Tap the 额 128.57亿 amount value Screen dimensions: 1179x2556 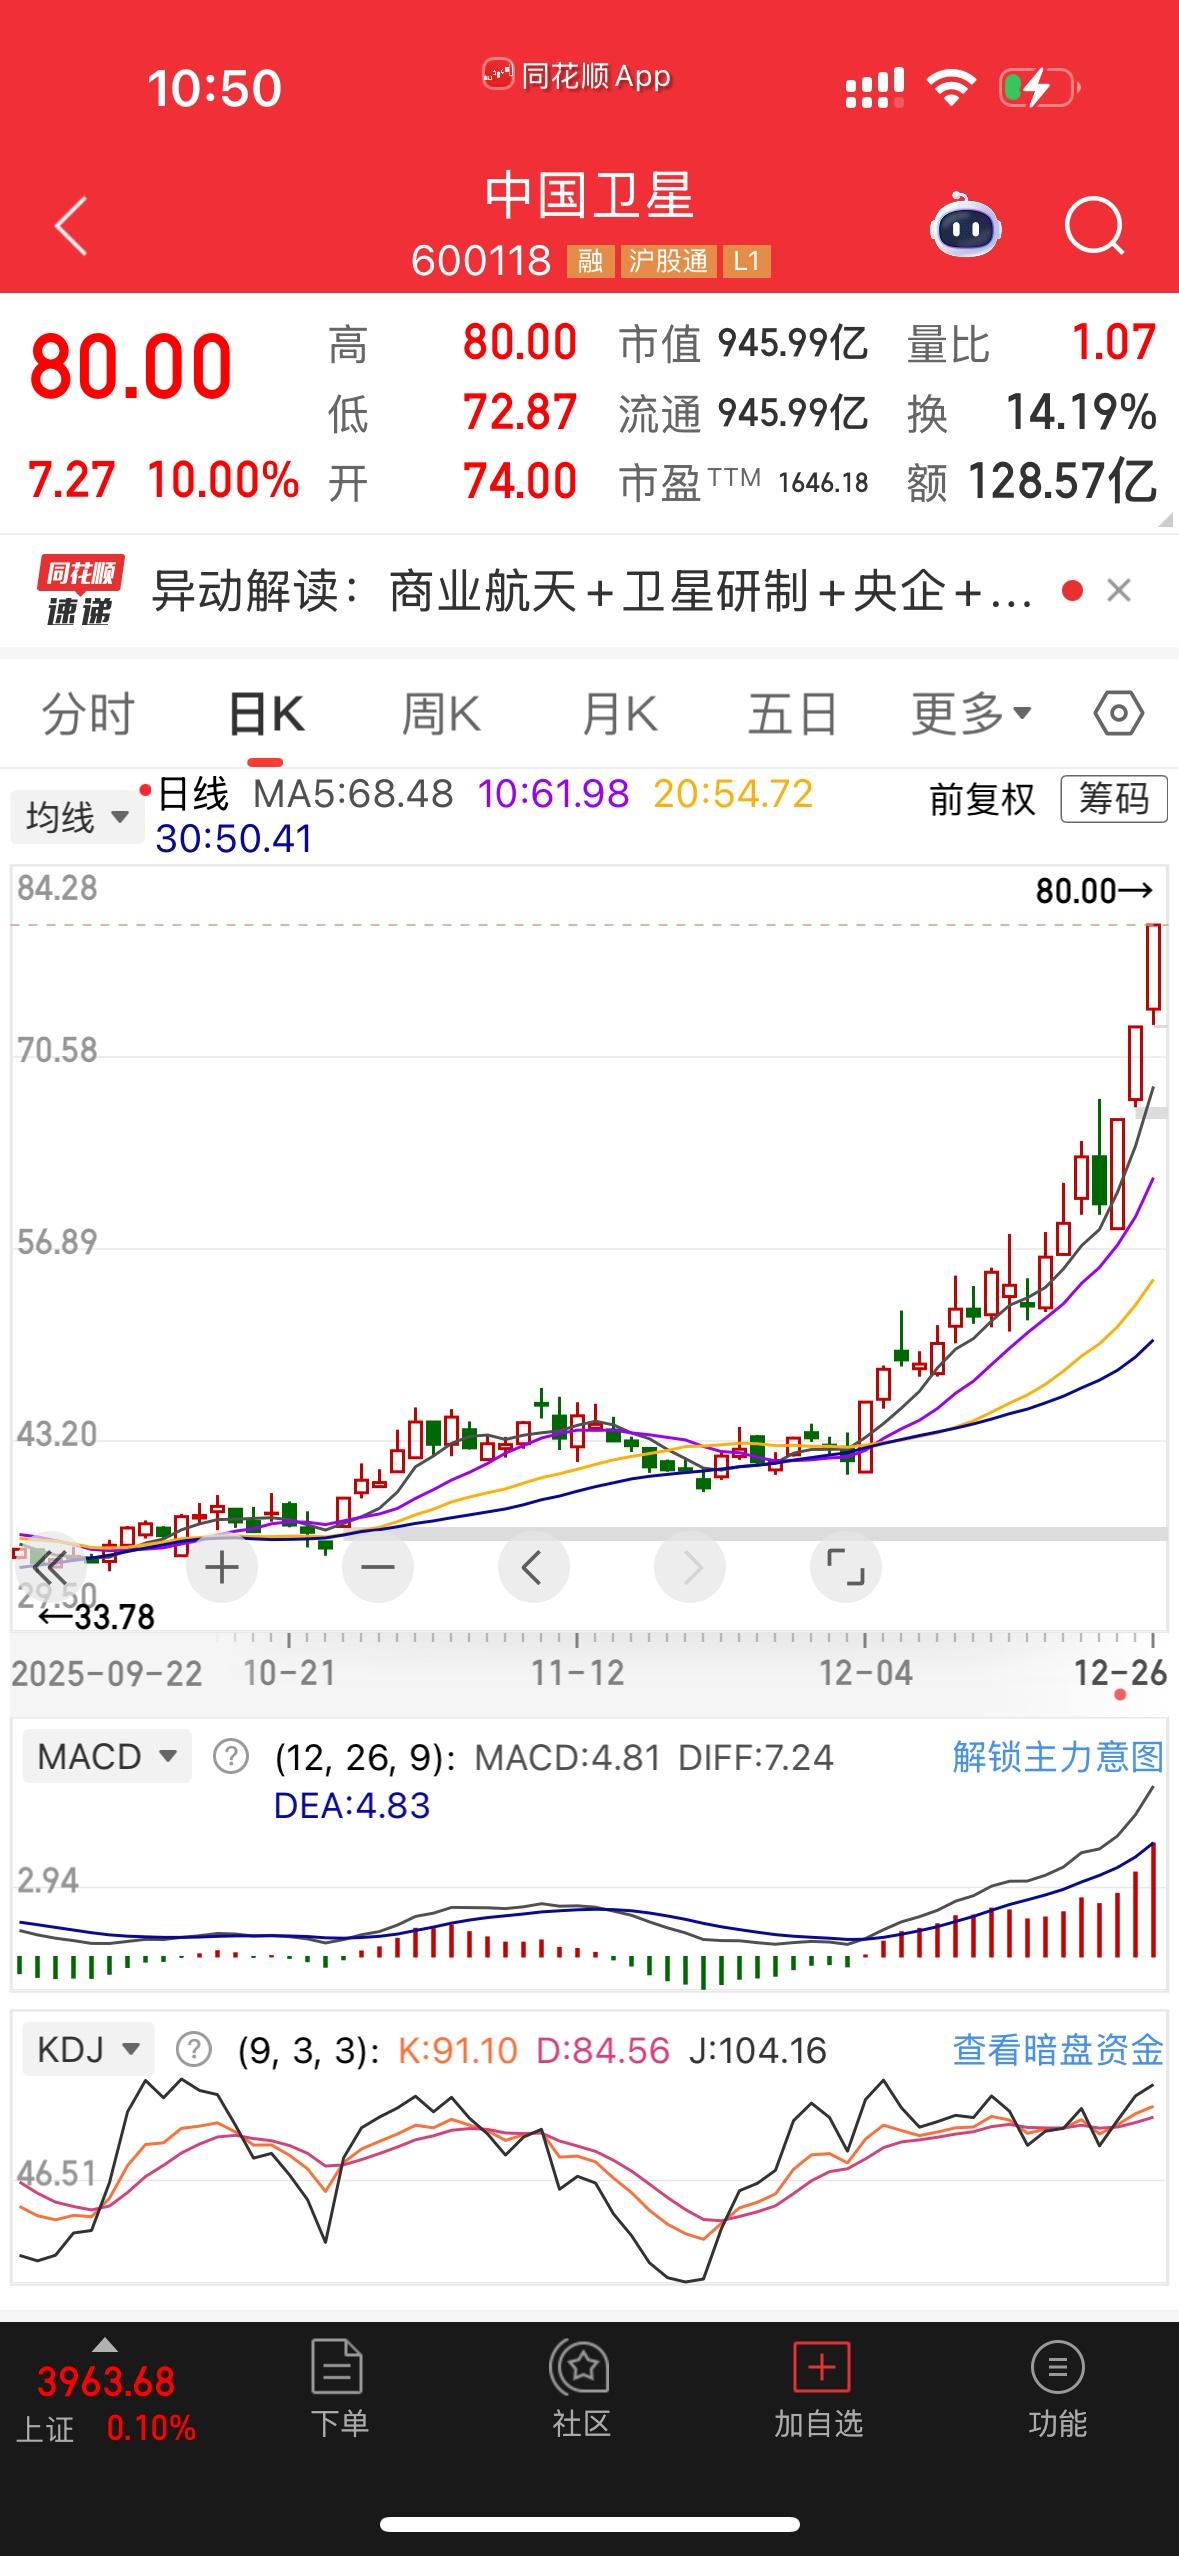[1032, 481]
